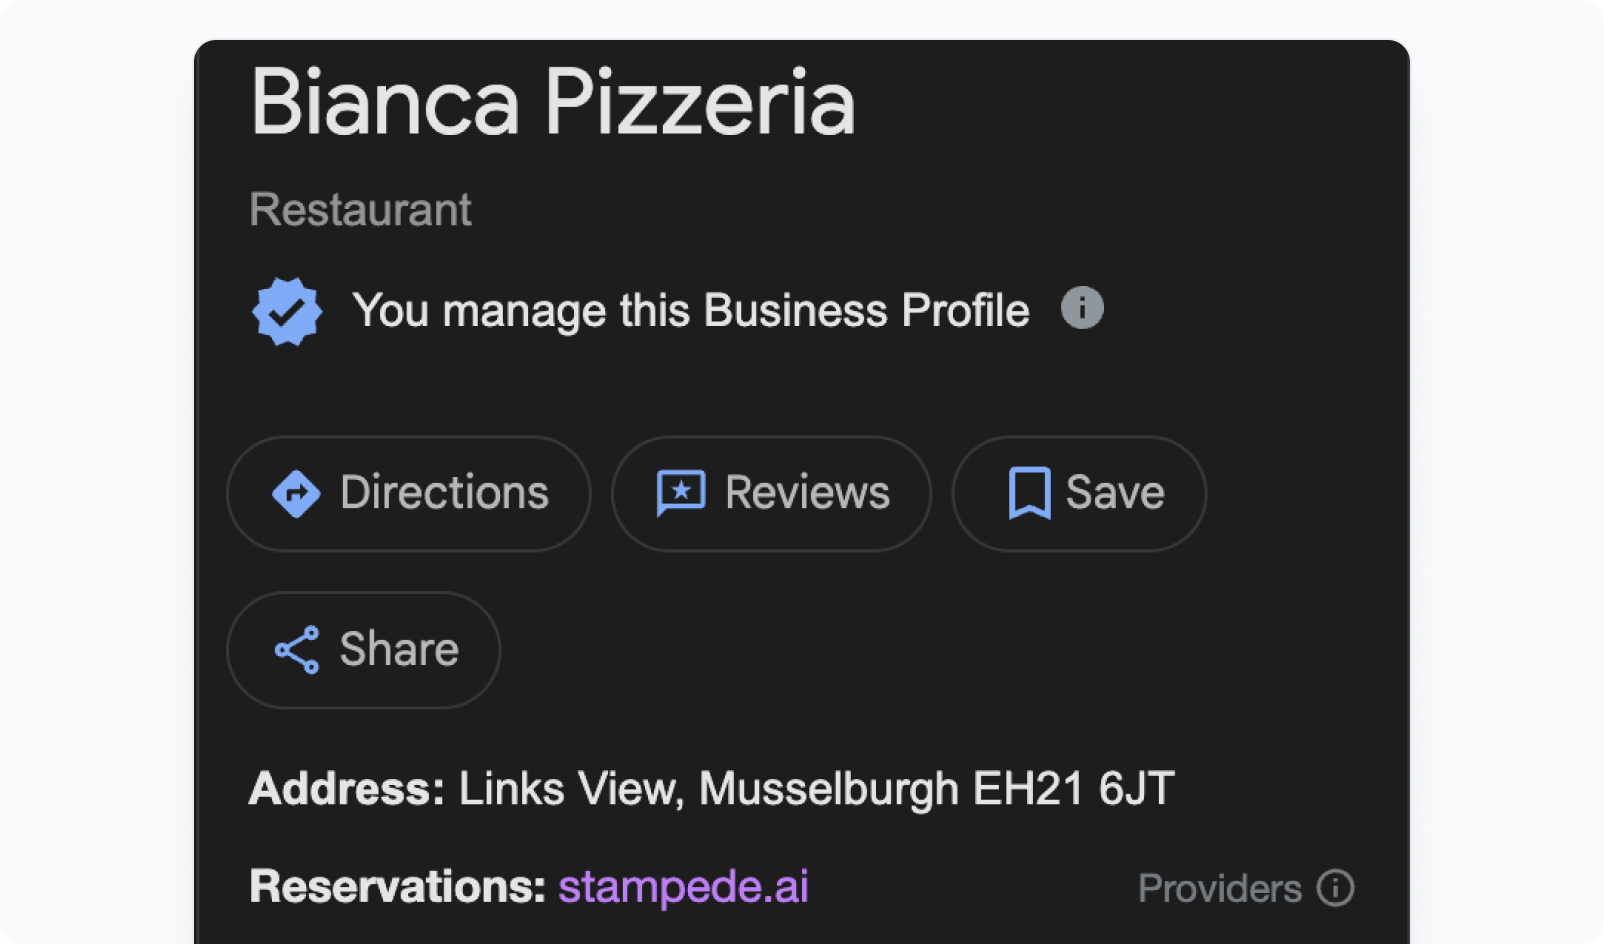Open the stampede.ai reservations link
This screenshot has height=944, width=1604.
pyautogui.click(x=683, y=887)
